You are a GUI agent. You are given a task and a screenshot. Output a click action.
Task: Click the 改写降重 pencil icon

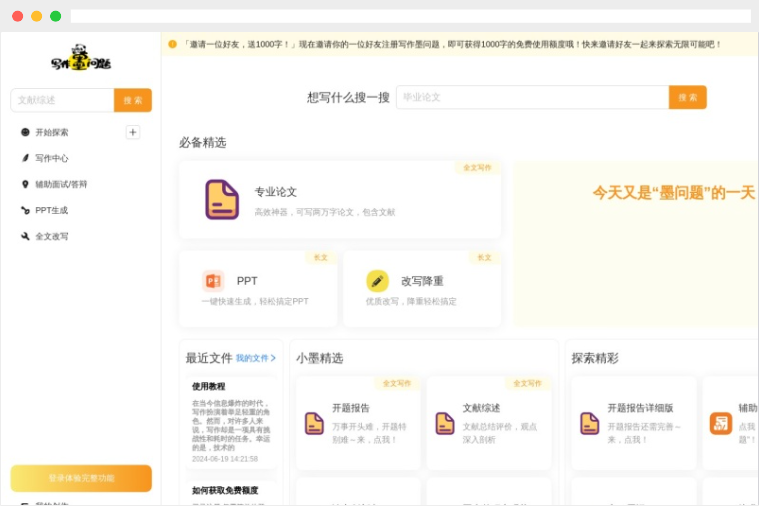[377, 281]
